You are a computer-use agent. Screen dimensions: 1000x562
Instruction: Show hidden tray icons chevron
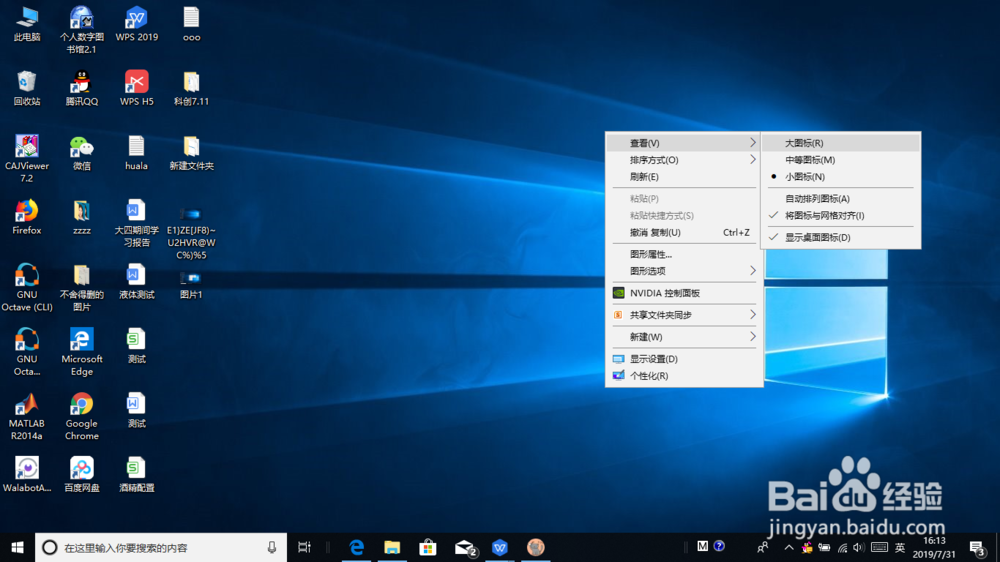tap(789, 547)
